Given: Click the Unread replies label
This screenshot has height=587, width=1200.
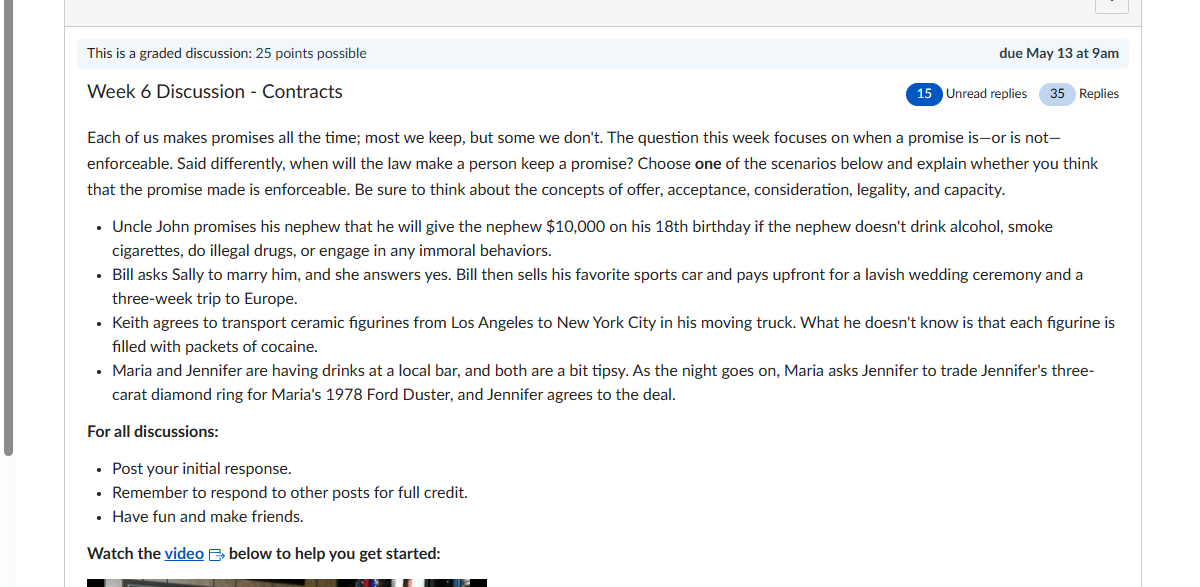Looking at the screenshot, I should [986, 94].
